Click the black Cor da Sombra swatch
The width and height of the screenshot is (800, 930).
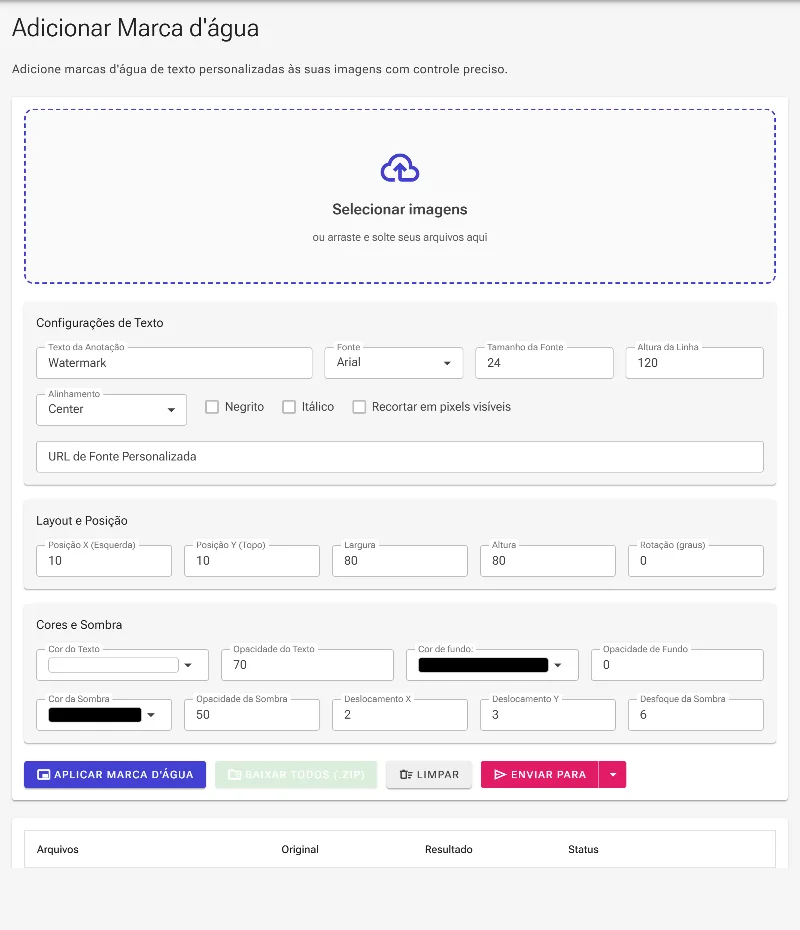click(95, 715)
